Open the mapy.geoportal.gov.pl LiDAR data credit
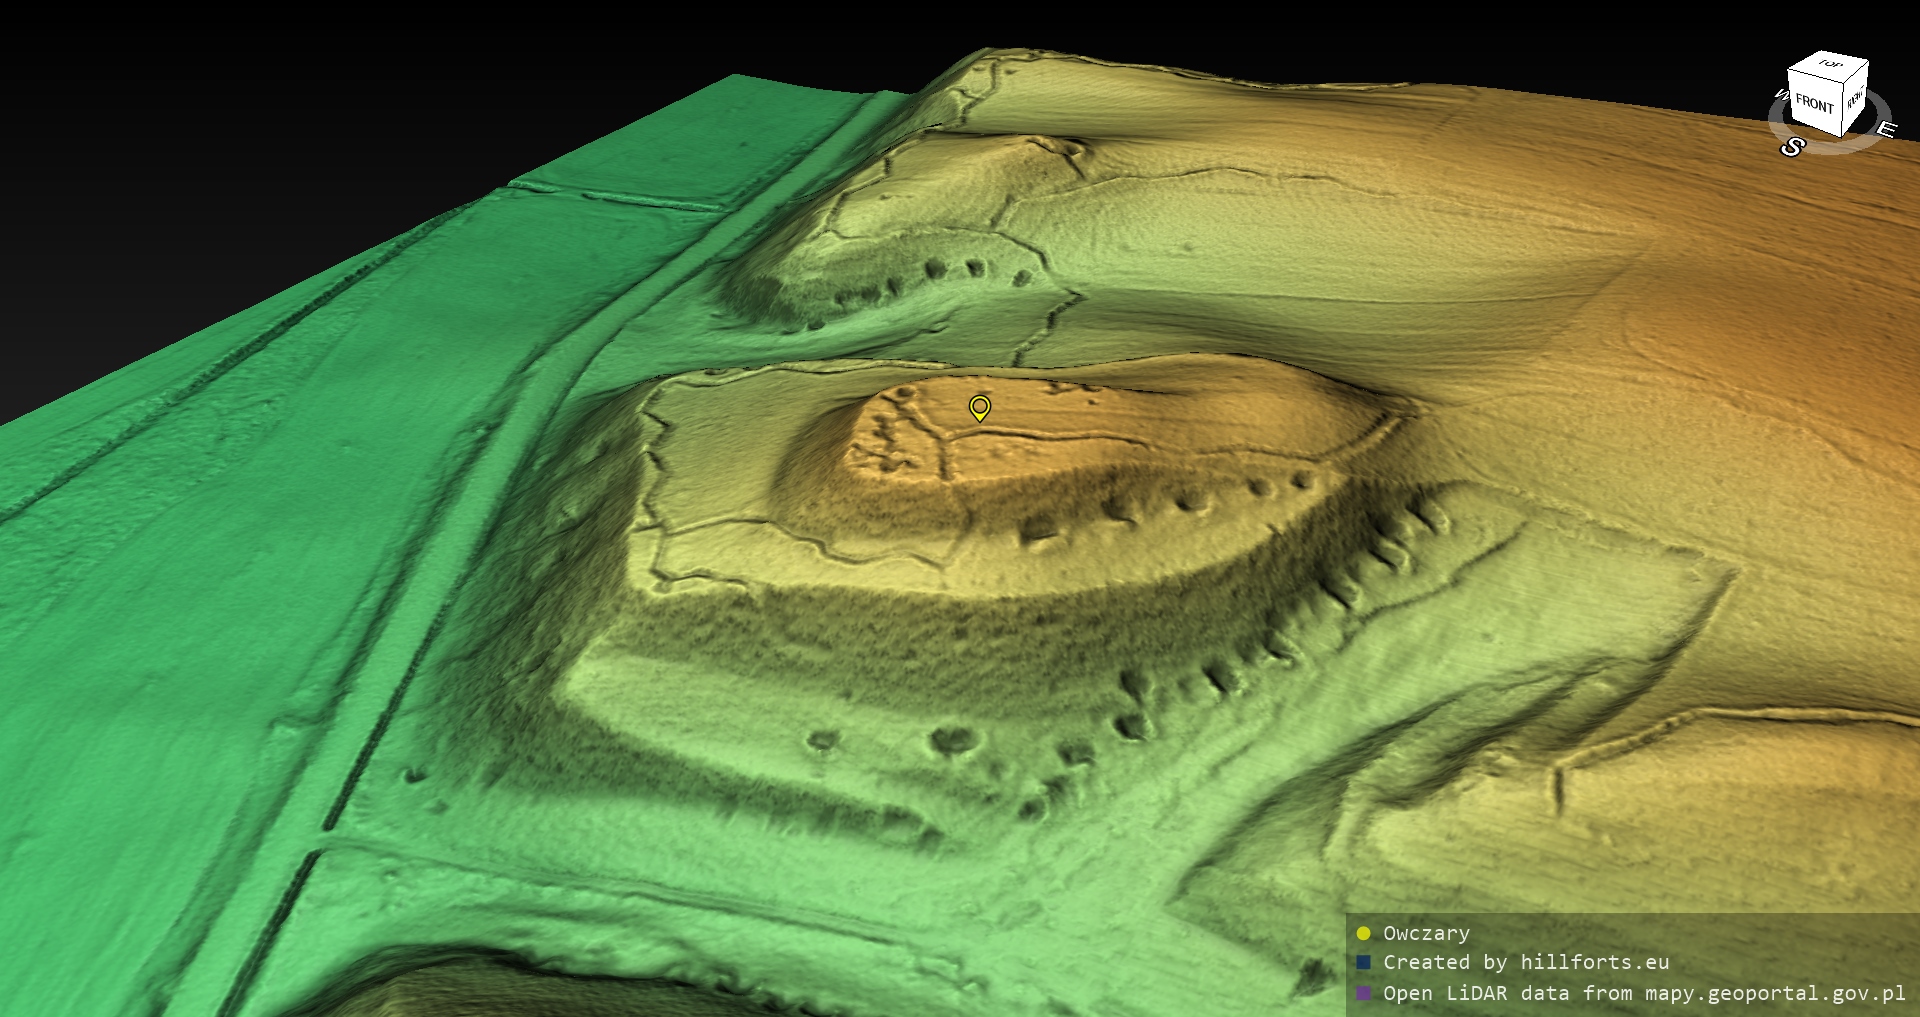 point(1643,993)
